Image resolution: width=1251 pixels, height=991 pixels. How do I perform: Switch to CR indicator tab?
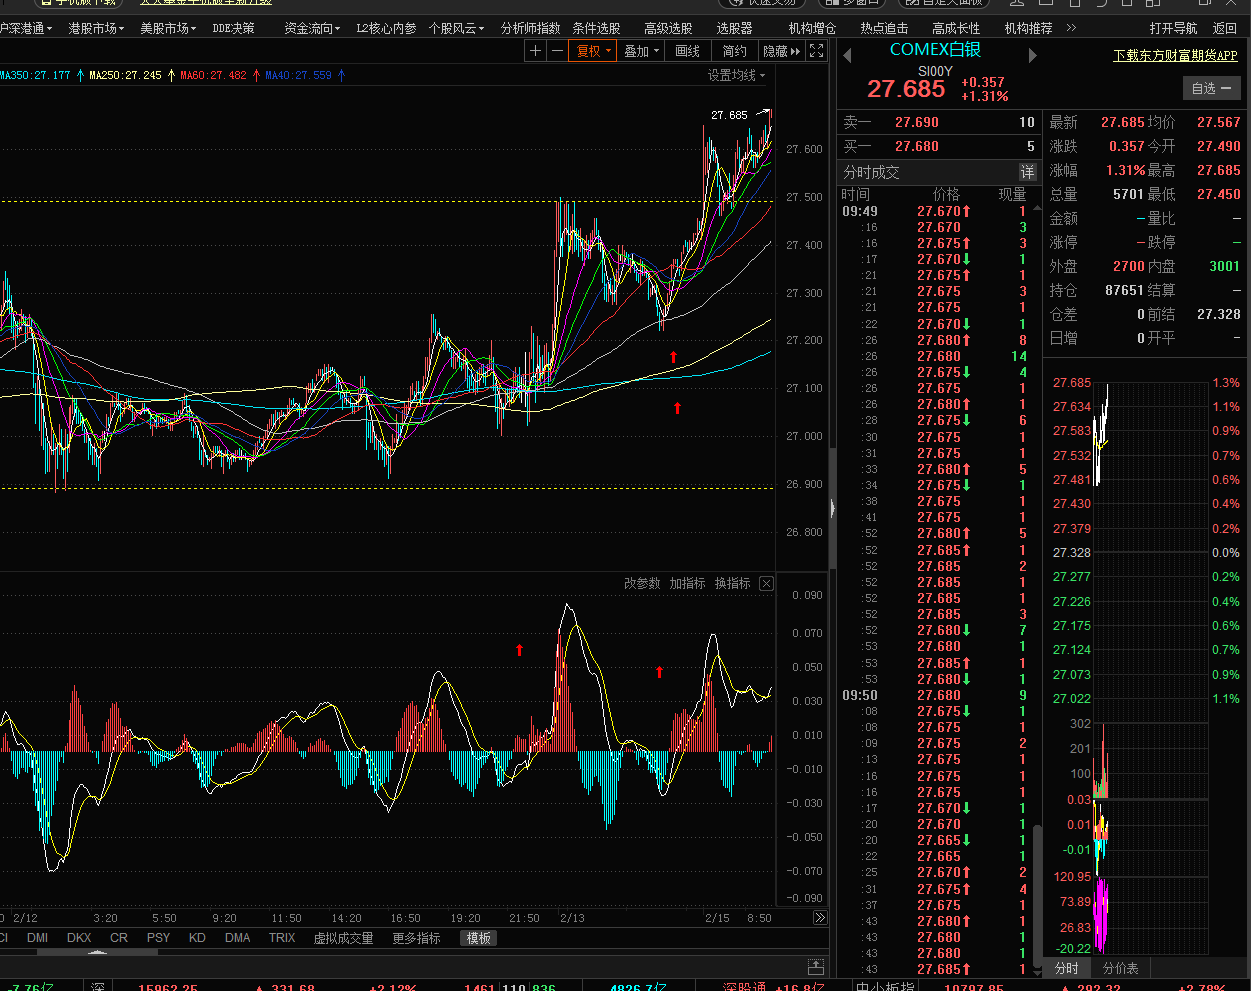[119, 938]
